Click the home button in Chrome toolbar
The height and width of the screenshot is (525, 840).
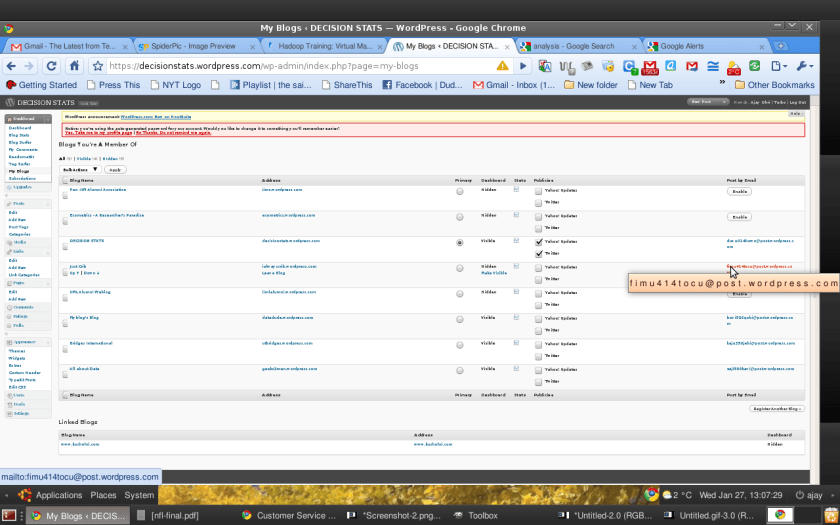pyautogui.click(x=74, y=66)
